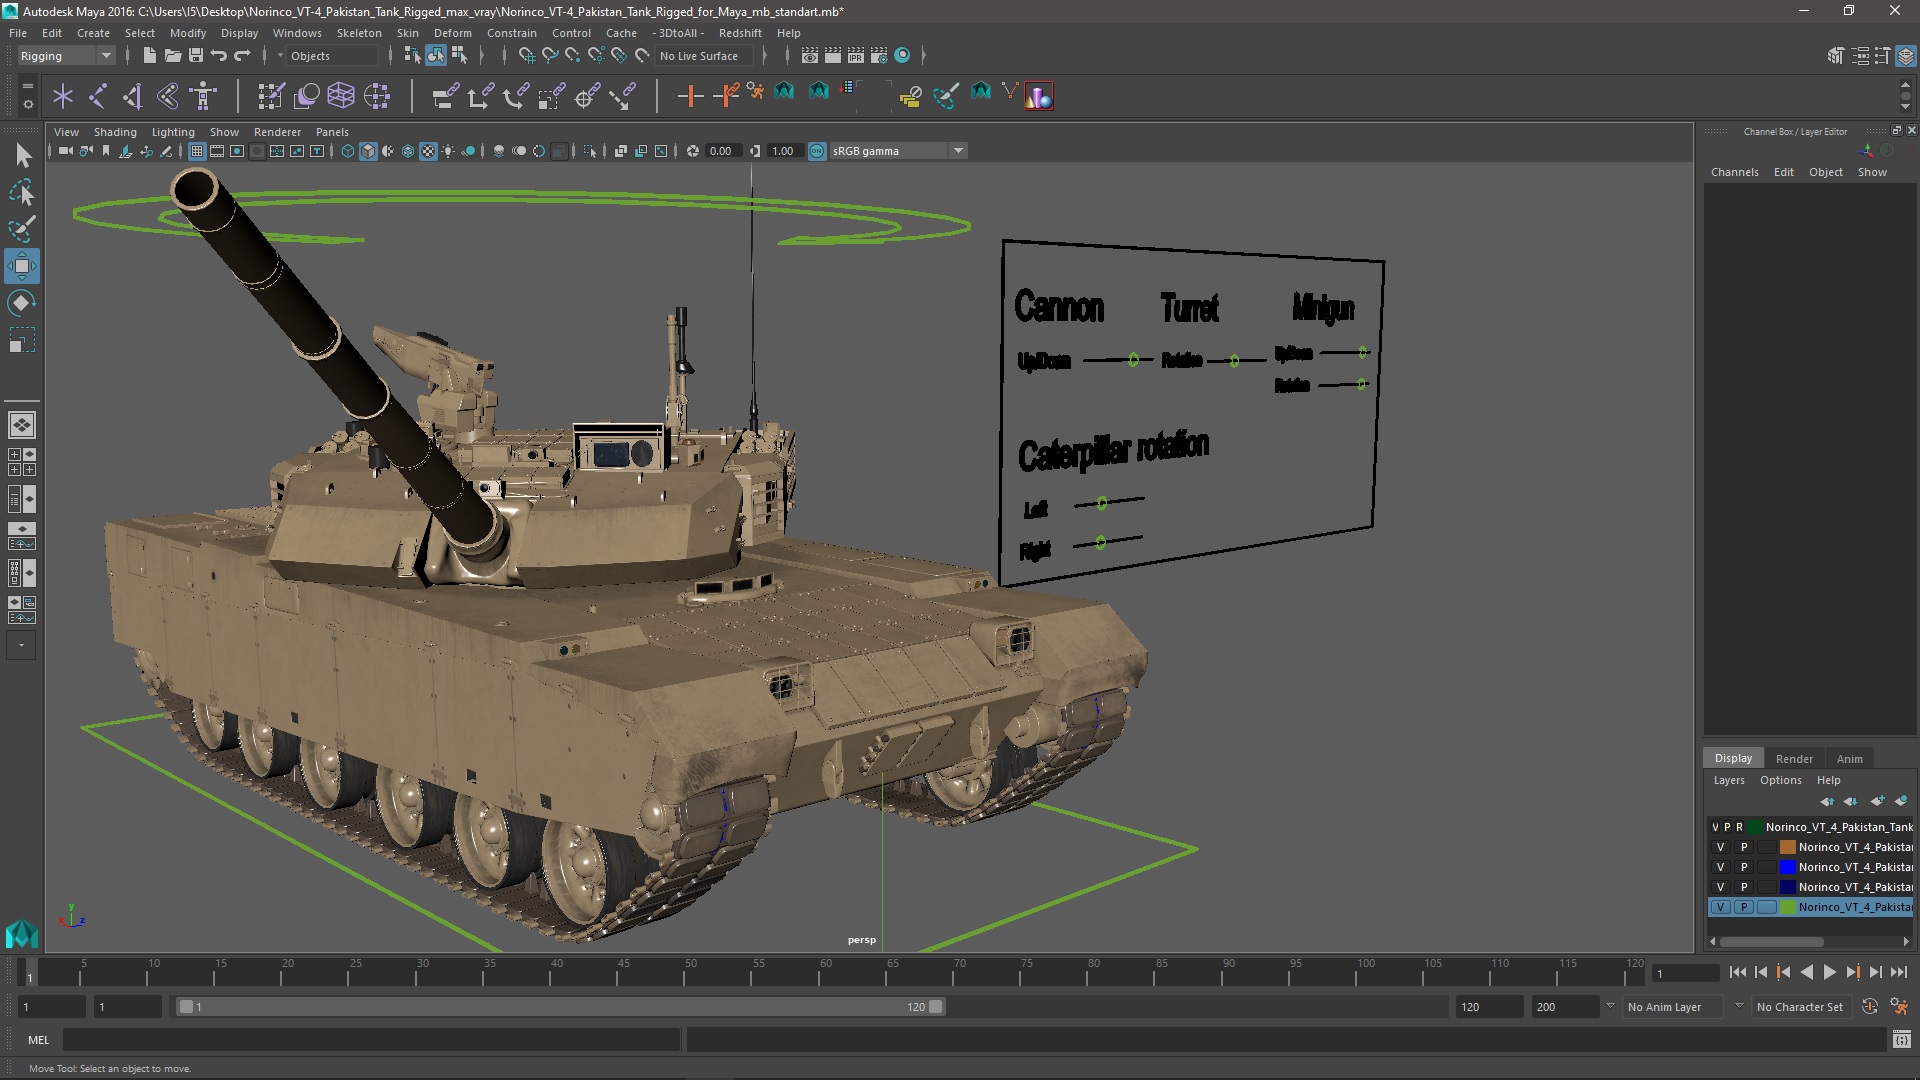Image resolution: width=1920 pixels, height=1080 pixels.
Task: Click the playback range slider bar
Action: point(560,1007)
